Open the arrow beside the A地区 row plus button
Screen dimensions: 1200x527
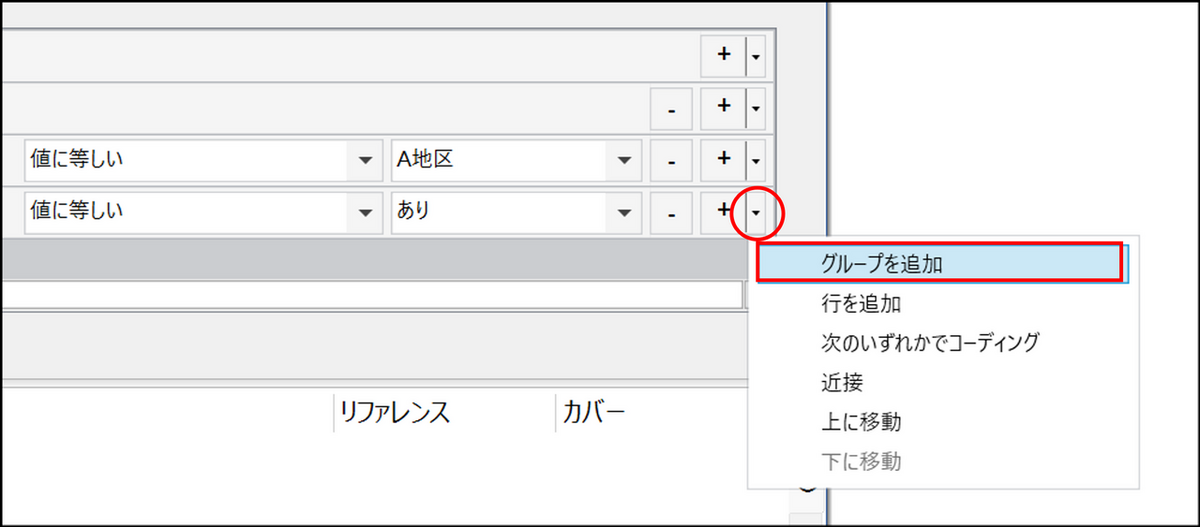(756, 160)
